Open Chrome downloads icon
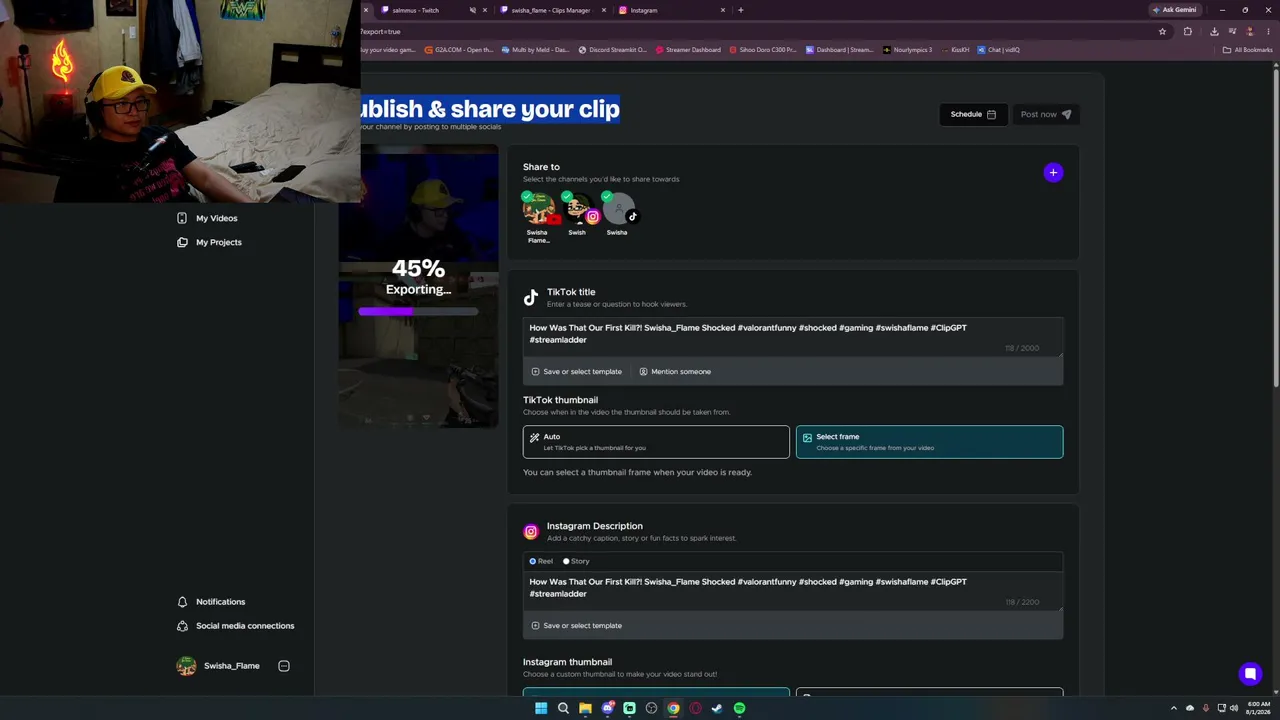This screenshot has width=1280, height=720. click(1213, 31)
